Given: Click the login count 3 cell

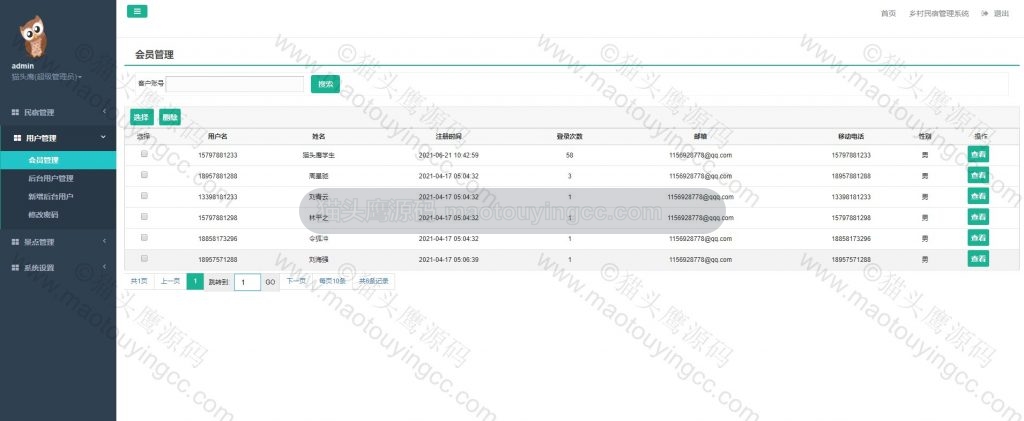Looking at the screenshot, I should click(570, 176).
